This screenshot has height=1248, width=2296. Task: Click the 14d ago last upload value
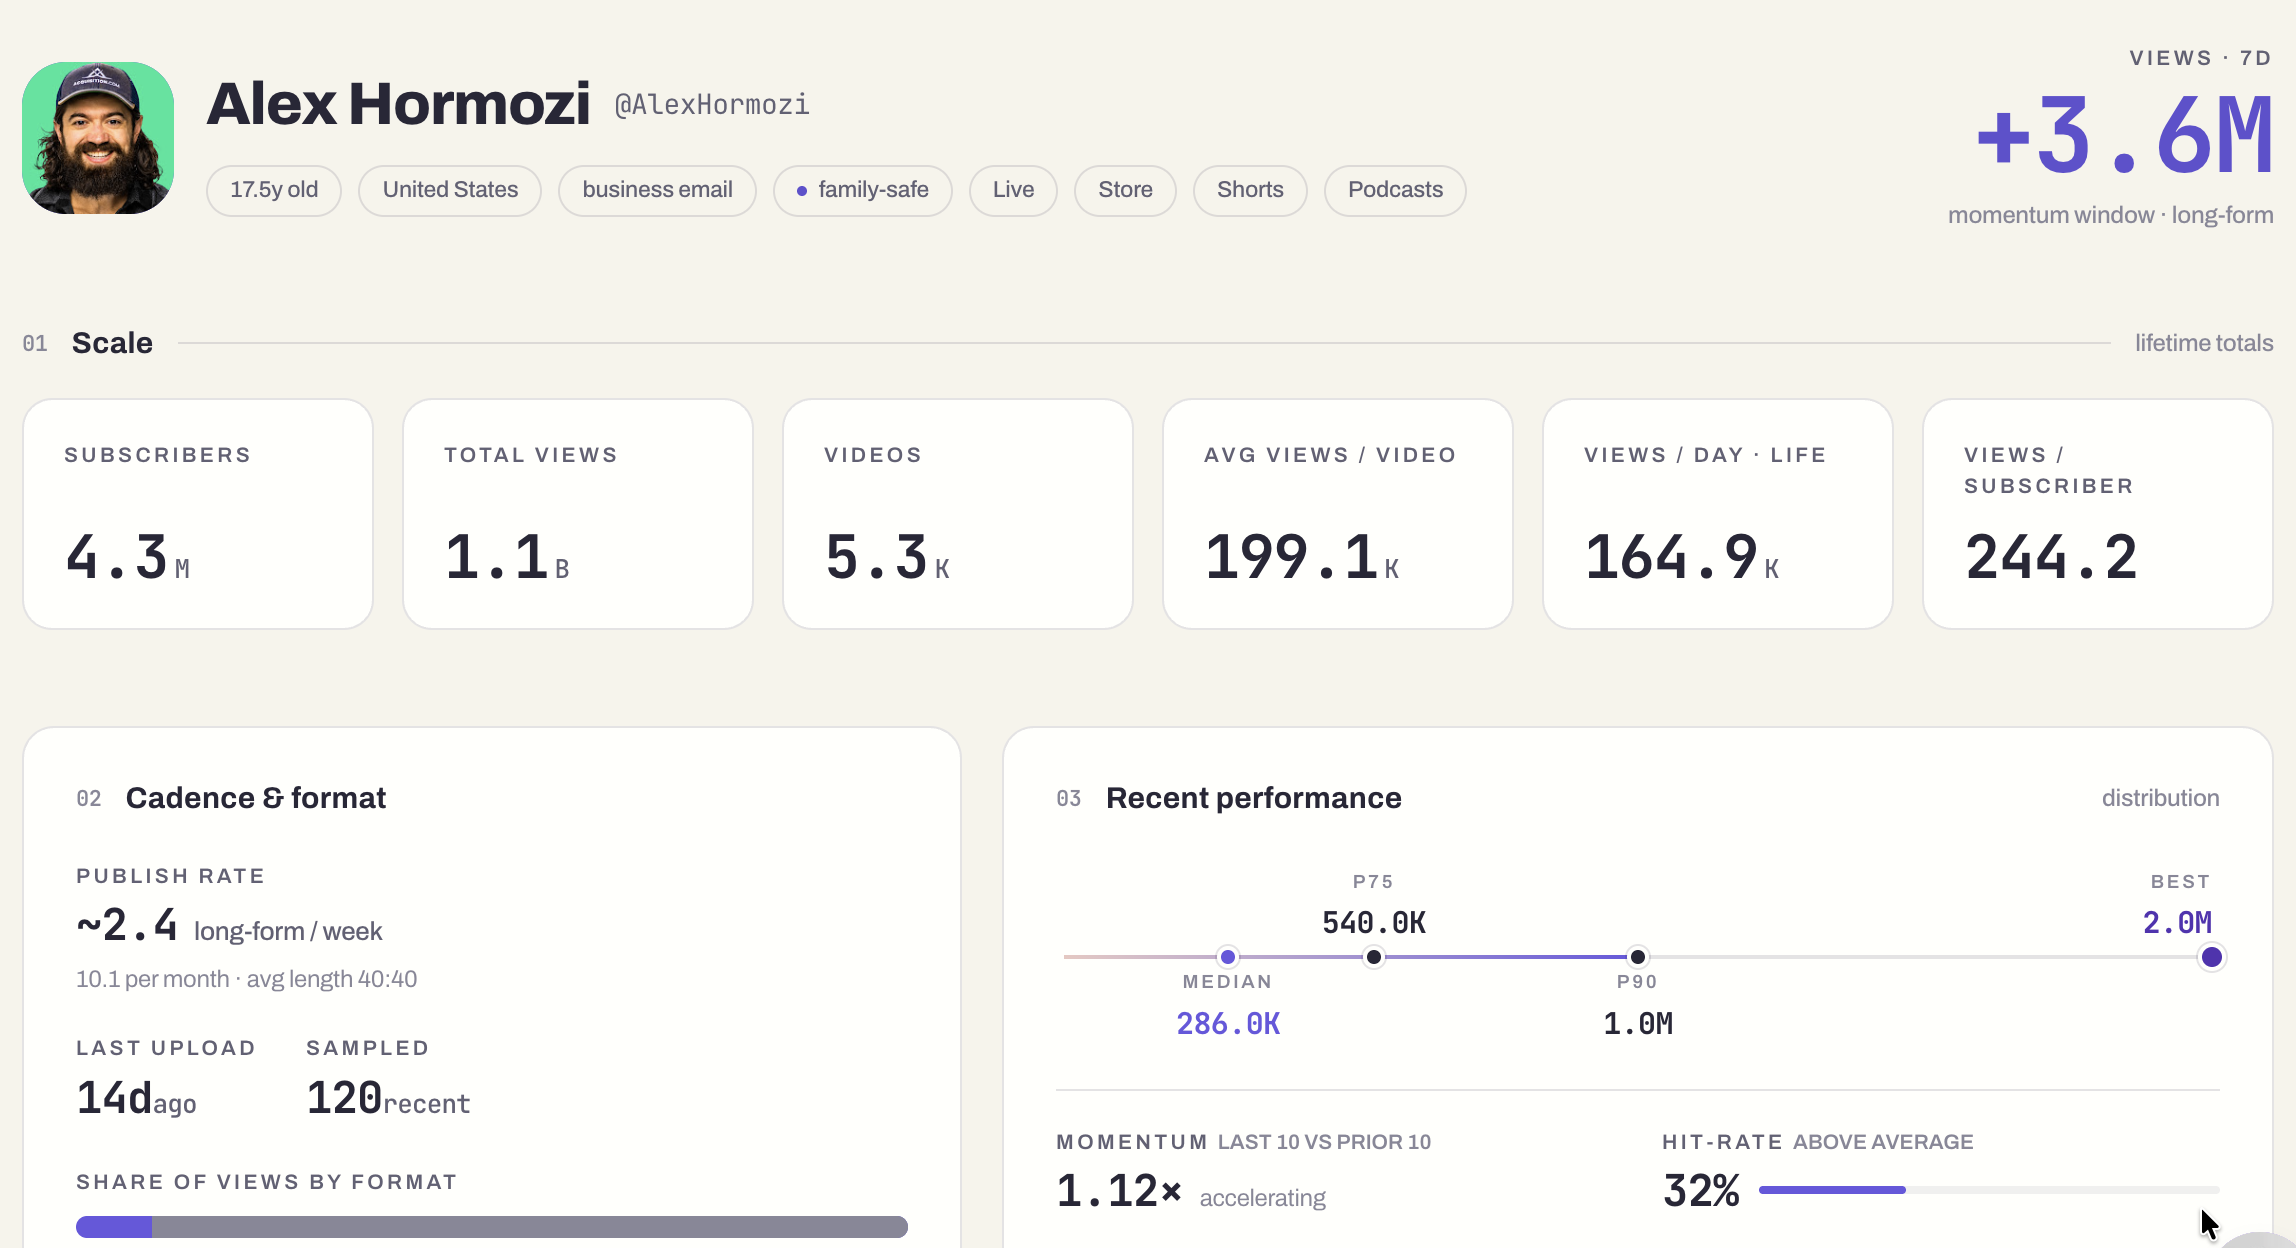136,1099
